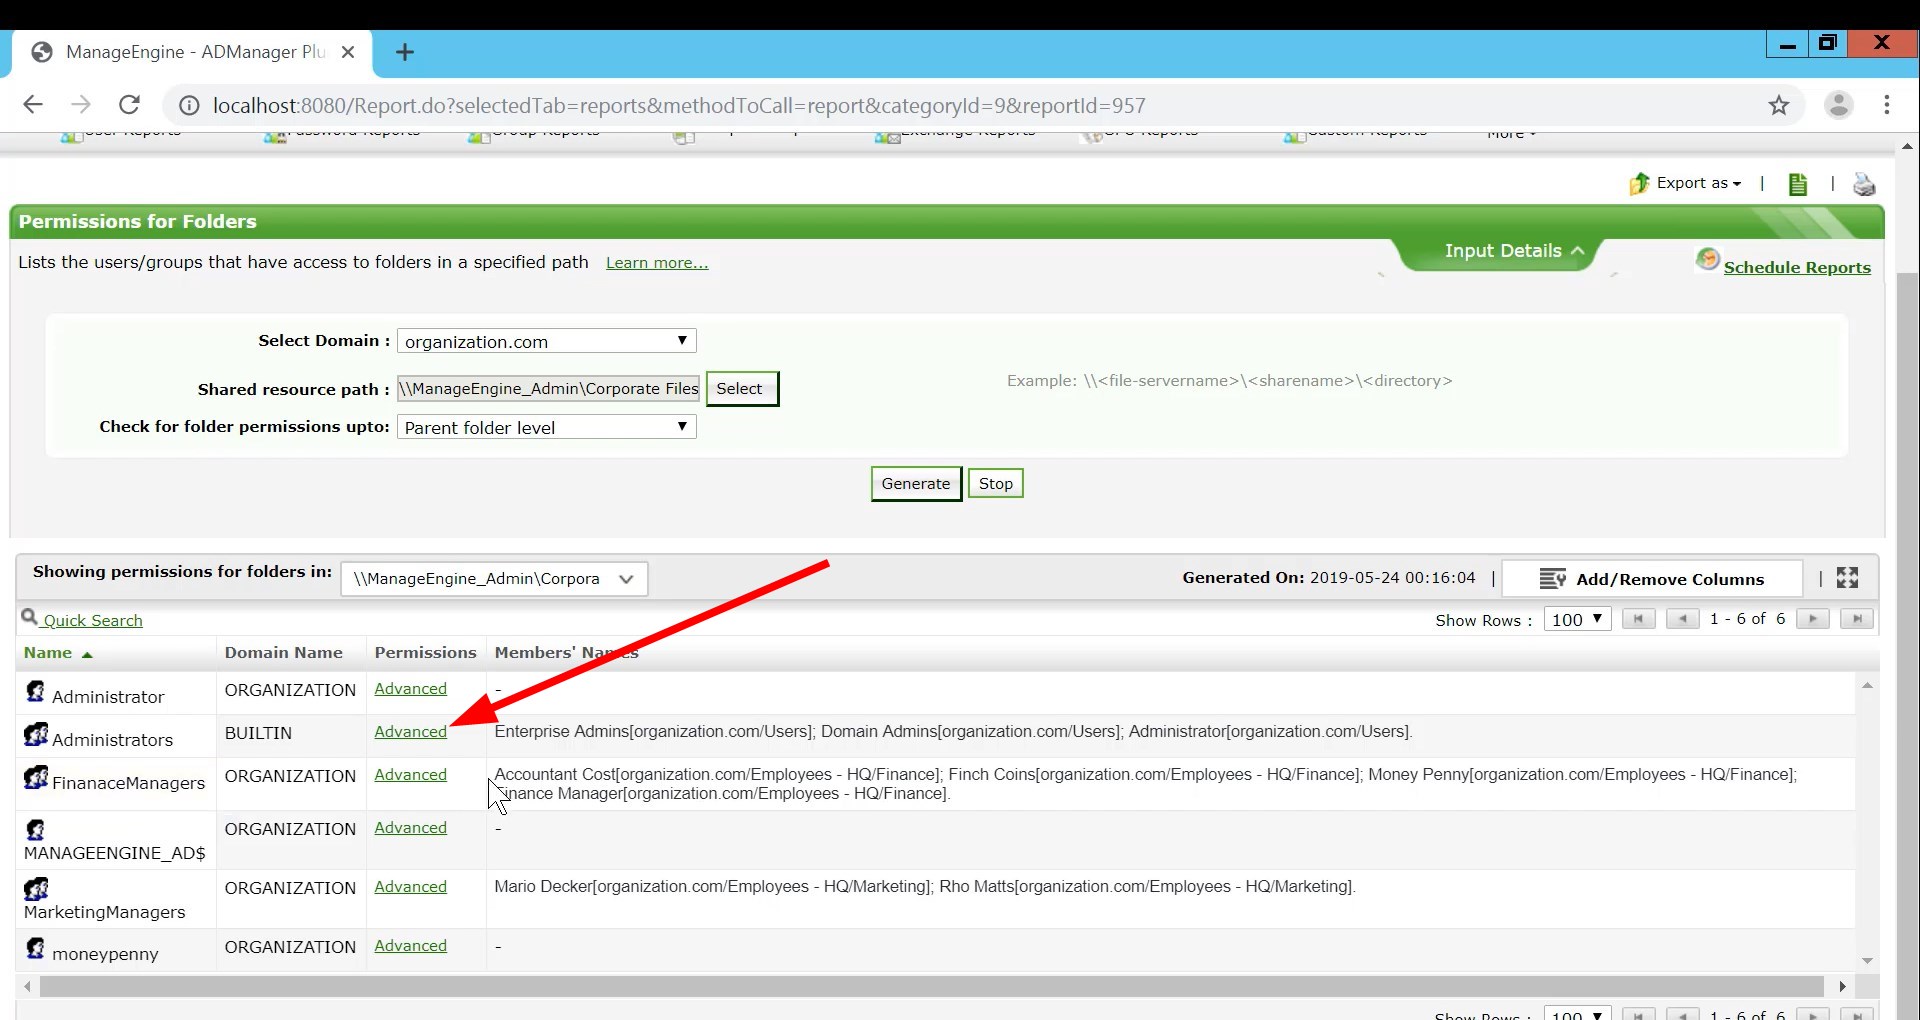Click the browser forward arrow
The image size is (1920, 1020).
[x=81, y=105]
